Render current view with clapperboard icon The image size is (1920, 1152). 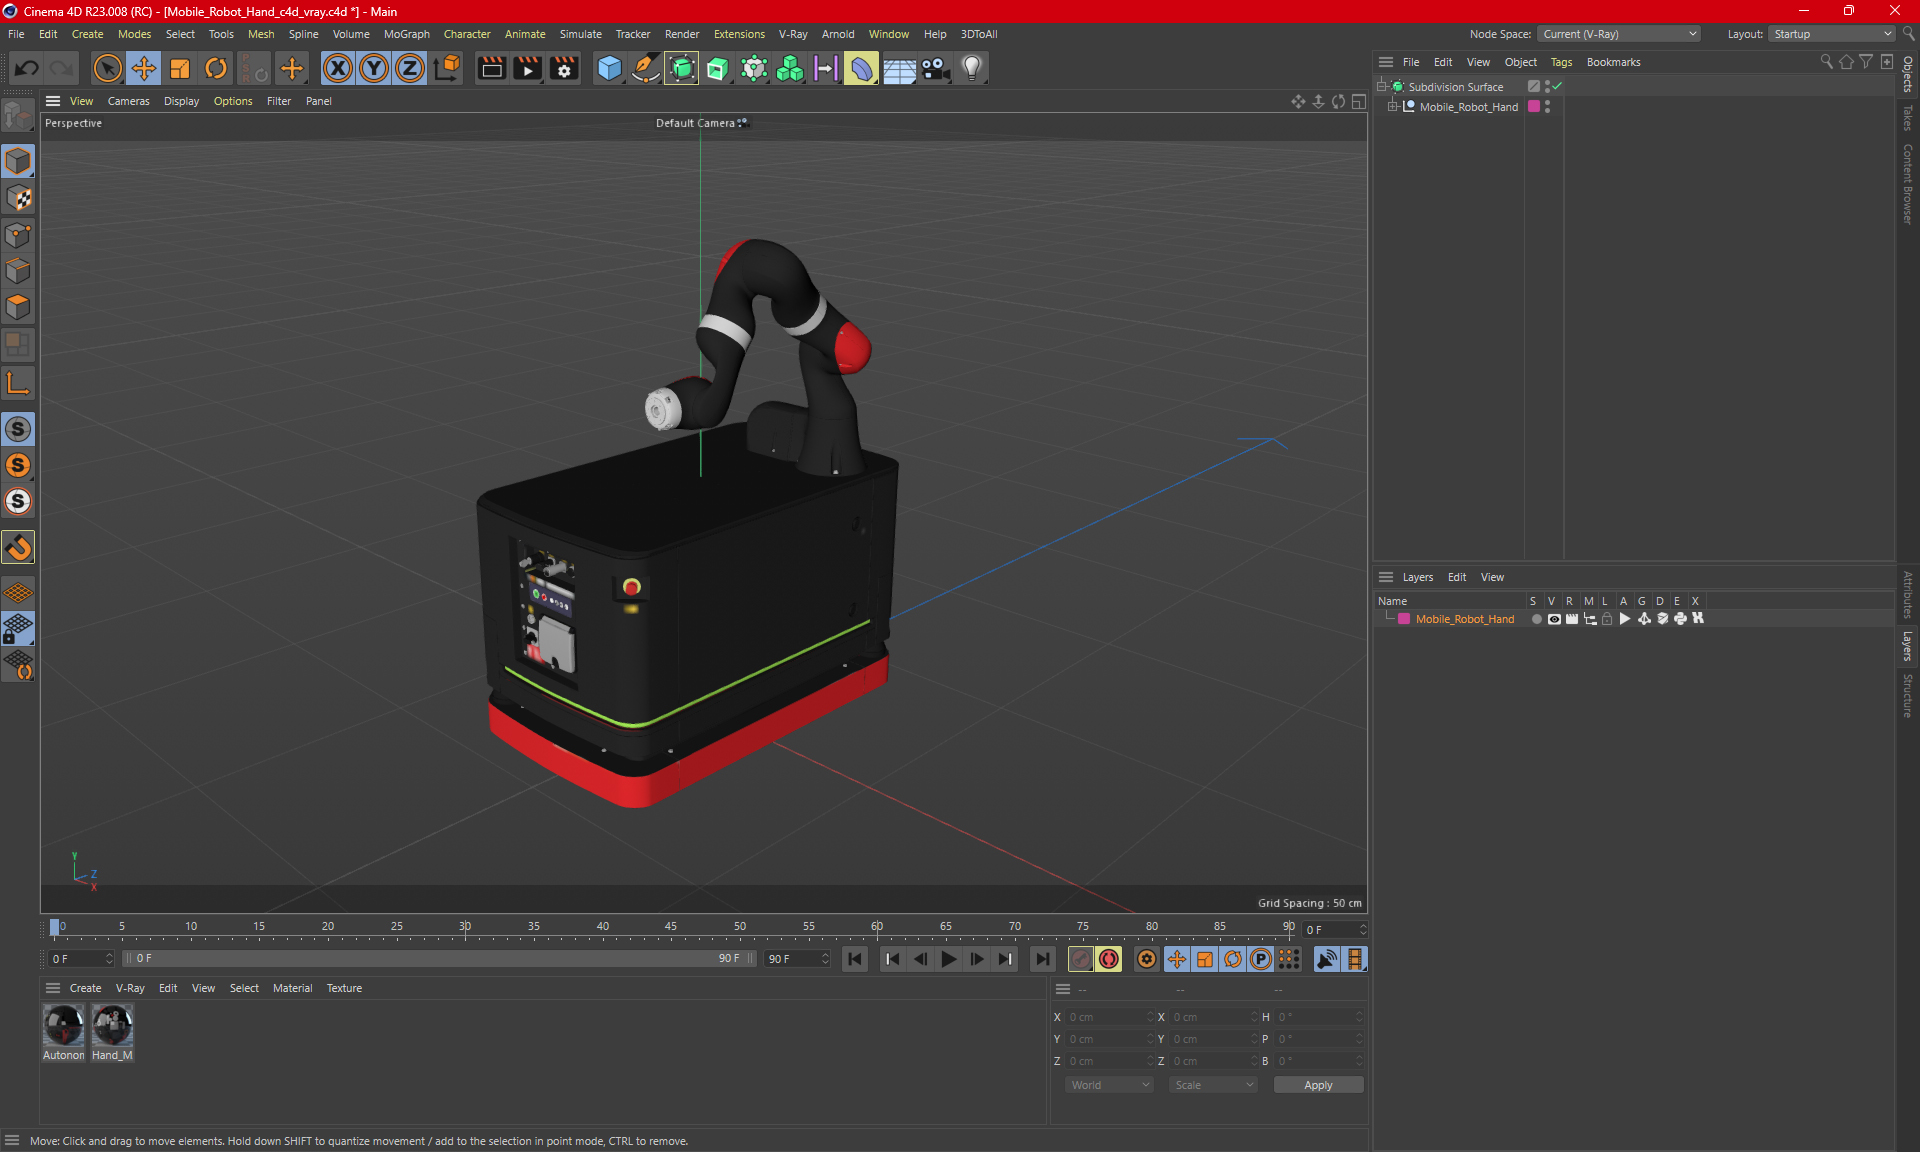491,68
